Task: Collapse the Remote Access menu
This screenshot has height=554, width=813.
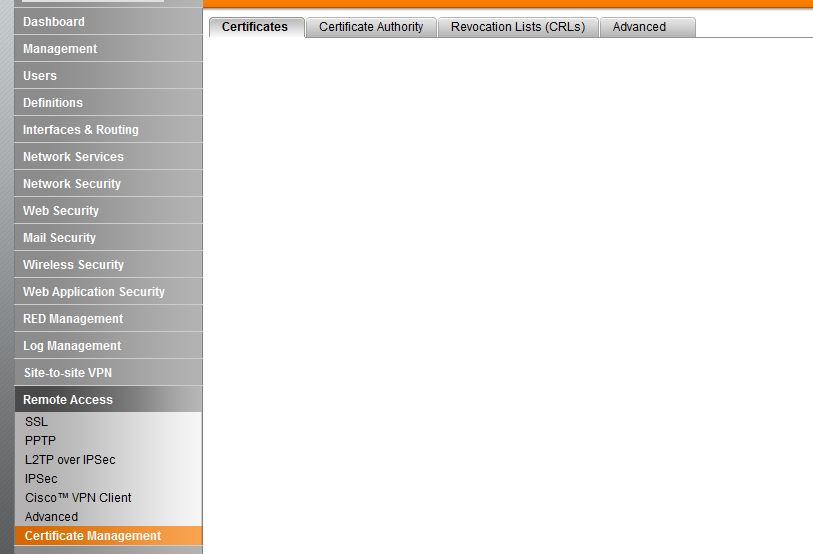Action: point(68,400)
